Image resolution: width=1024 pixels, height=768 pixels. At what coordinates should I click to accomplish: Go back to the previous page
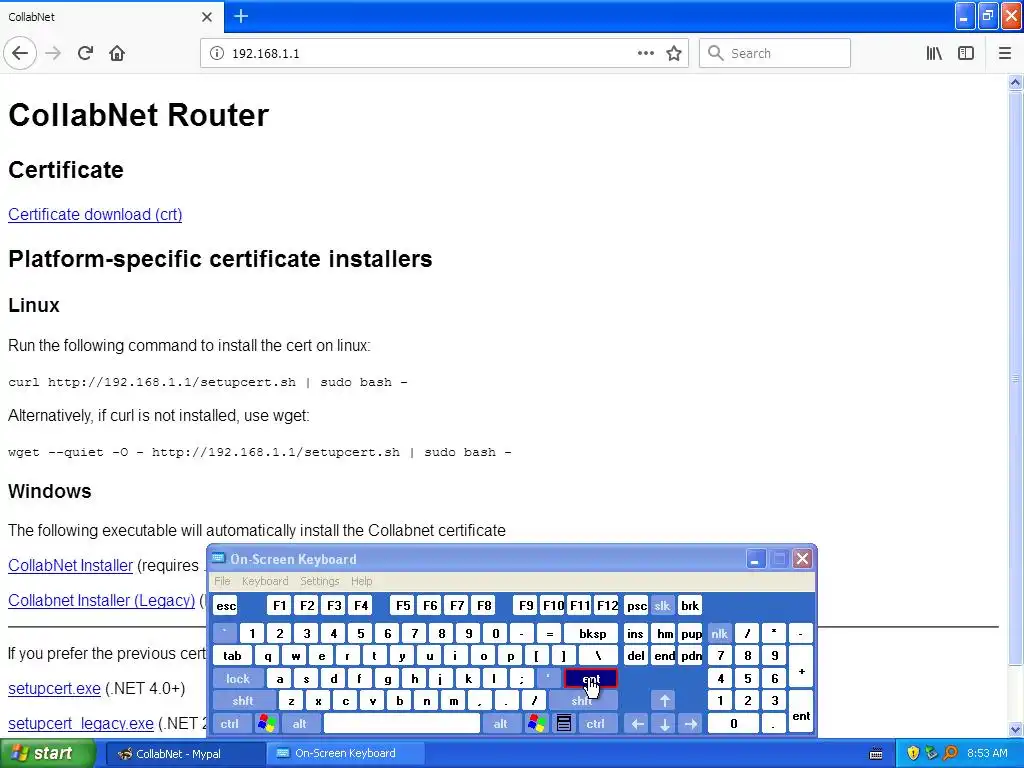[x=20, y=54]
